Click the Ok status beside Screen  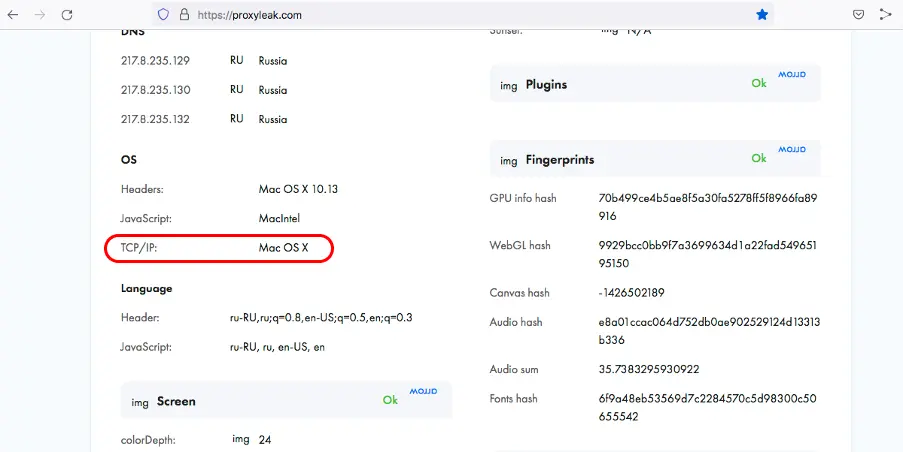click(x=390, y=400)
